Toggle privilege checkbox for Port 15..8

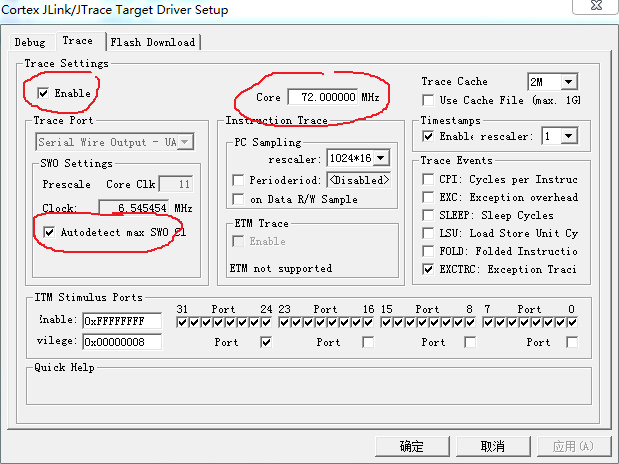470,342
